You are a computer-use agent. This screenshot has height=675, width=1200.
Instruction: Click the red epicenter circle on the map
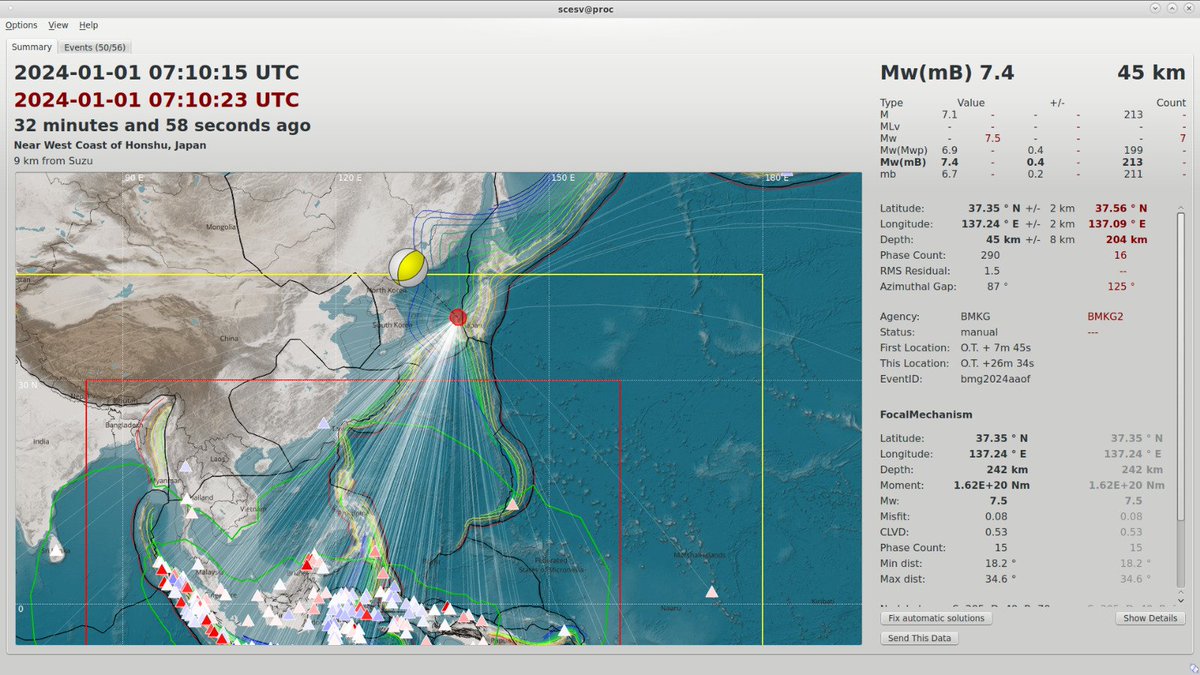tap(458, 318)
